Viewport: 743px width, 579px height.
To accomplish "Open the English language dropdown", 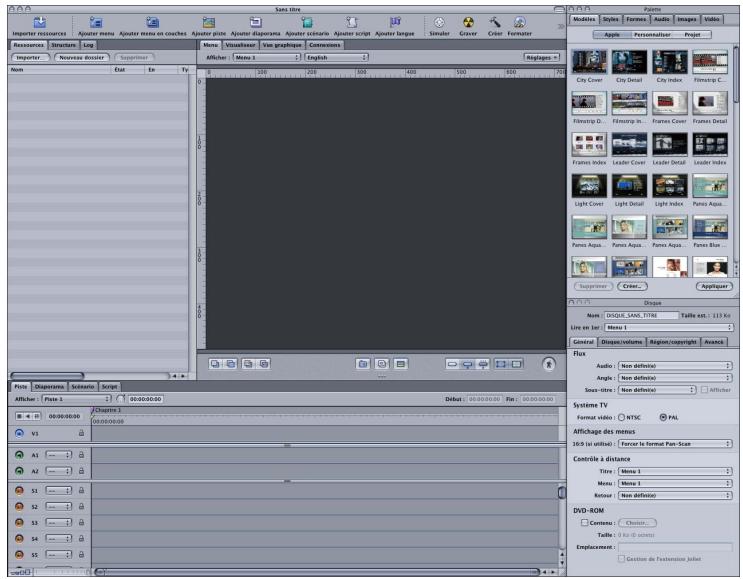I will click(336, 57).
